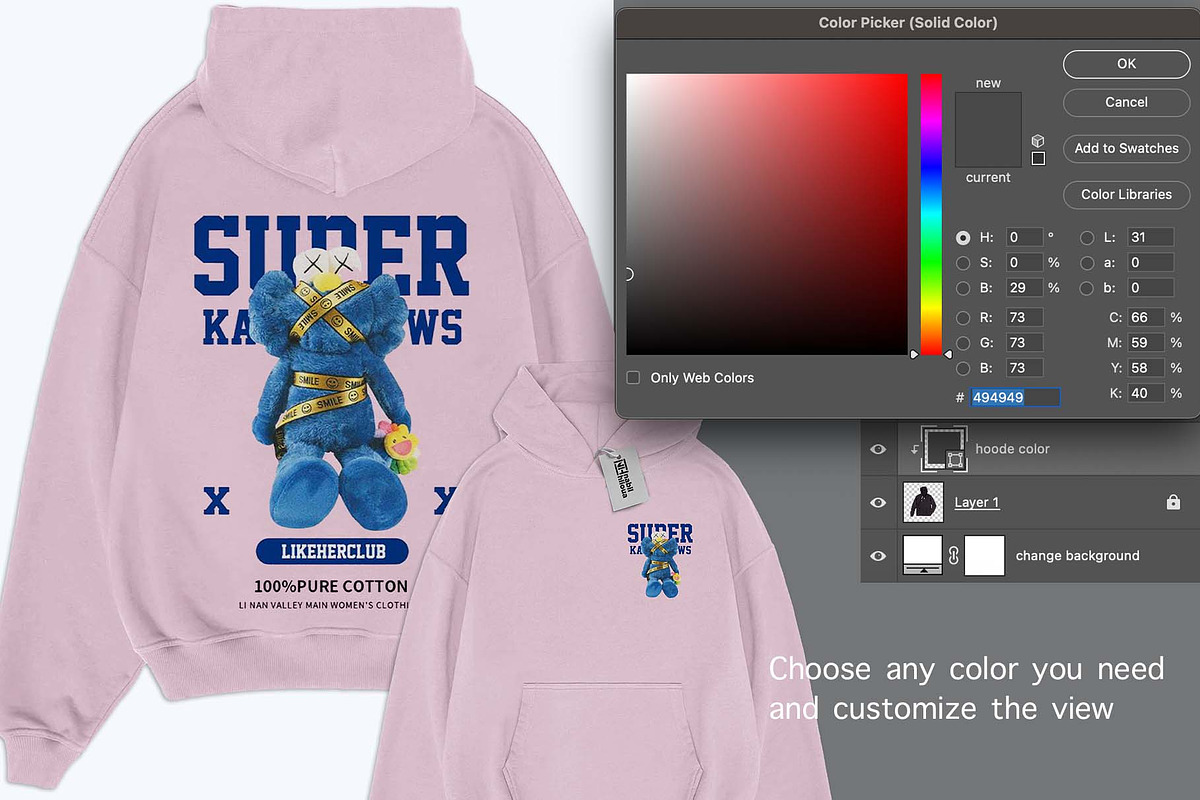This screenshot has height=800, width=1200.
Task: Click OK in the Color Picker
Action: 1126,64
